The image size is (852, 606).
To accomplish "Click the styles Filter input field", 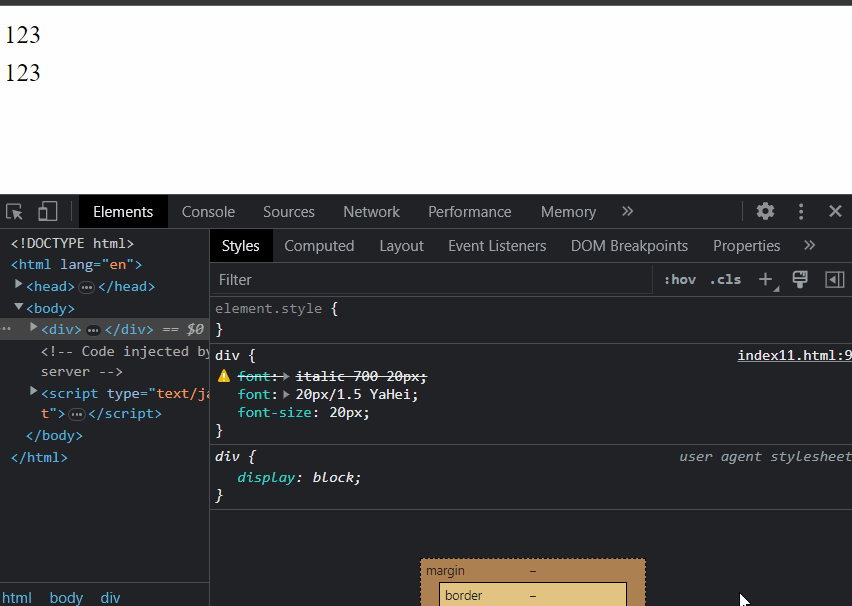I will (432, 280).
